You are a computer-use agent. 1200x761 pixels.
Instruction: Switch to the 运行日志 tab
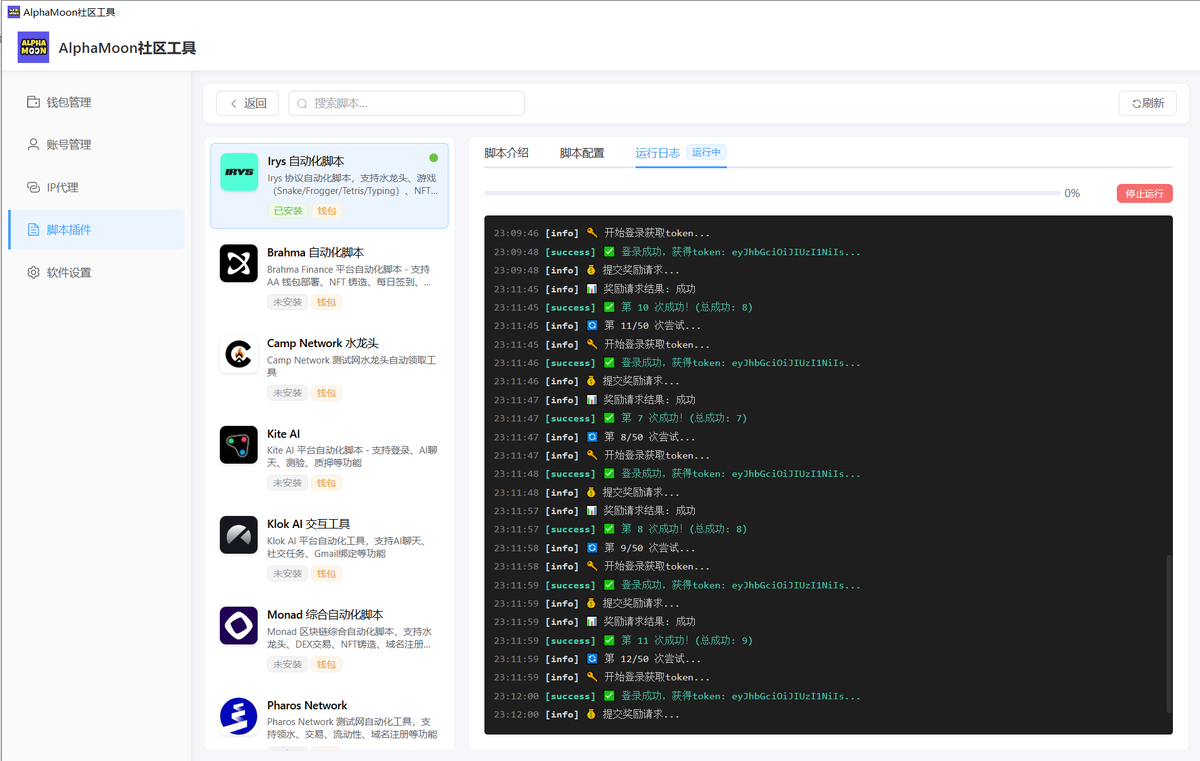[658, 153]
